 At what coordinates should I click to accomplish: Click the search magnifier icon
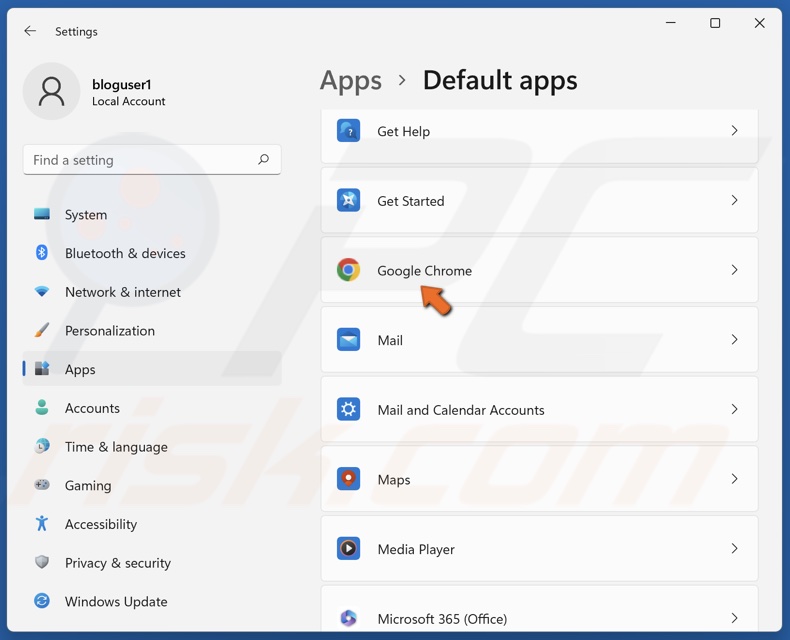(264, 160)
